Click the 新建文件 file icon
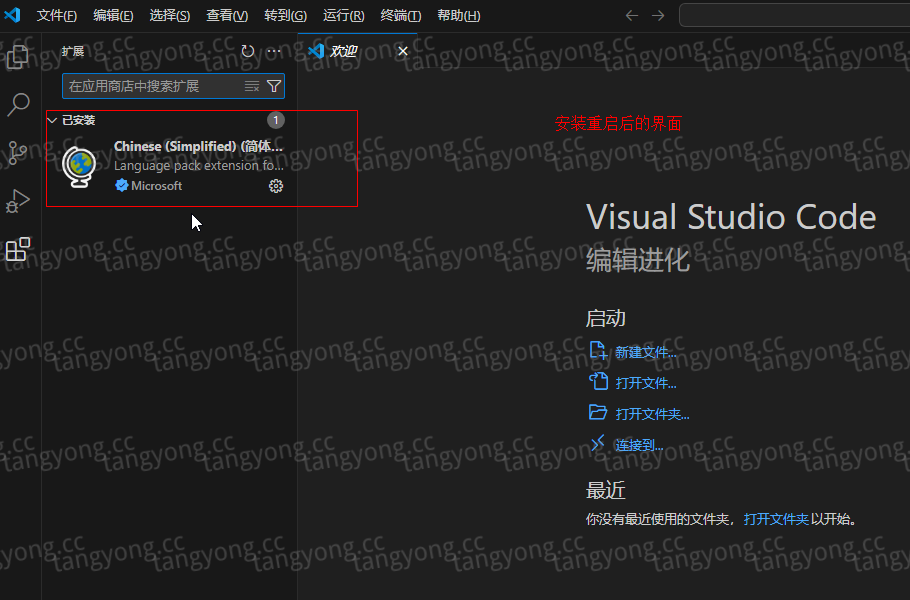 (x=598, y=350)
